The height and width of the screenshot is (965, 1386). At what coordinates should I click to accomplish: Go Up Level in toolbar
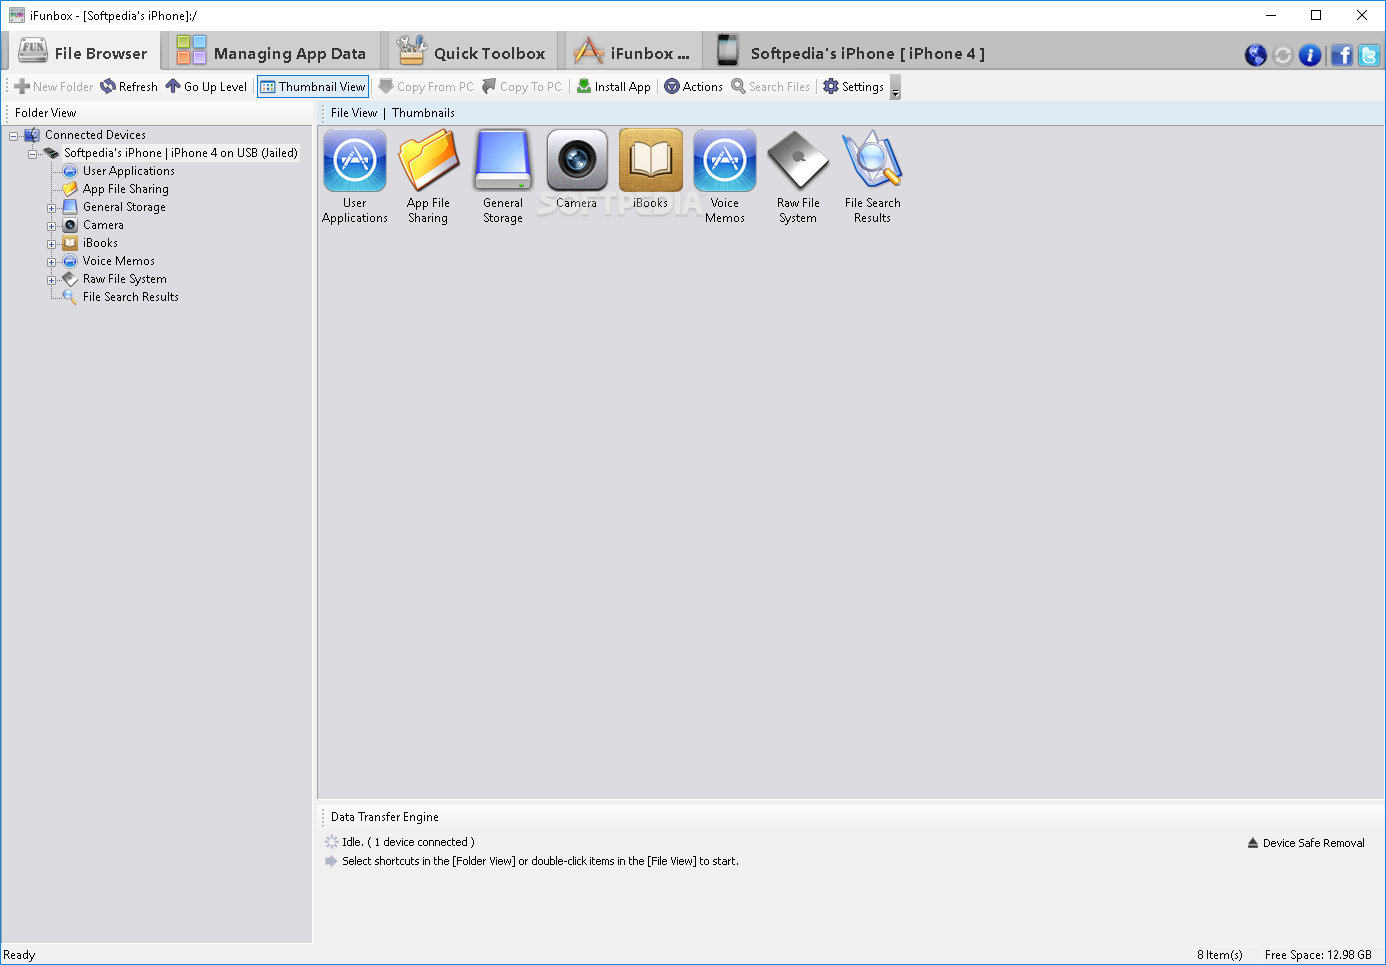206,87
